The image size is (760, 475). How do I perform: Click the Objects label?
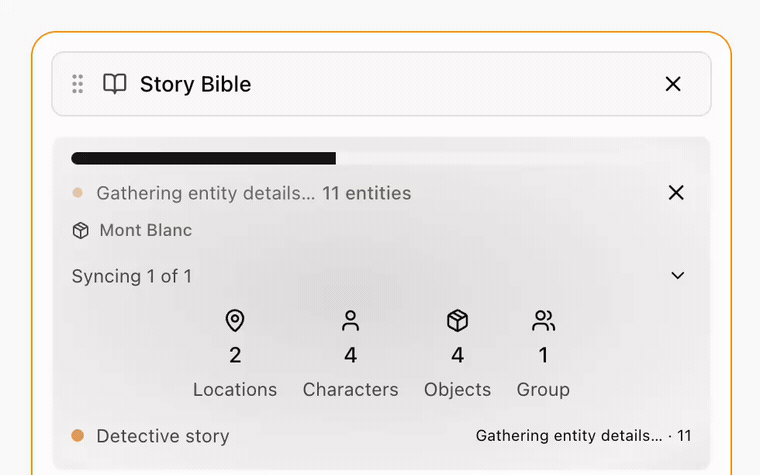click(458, 390)
